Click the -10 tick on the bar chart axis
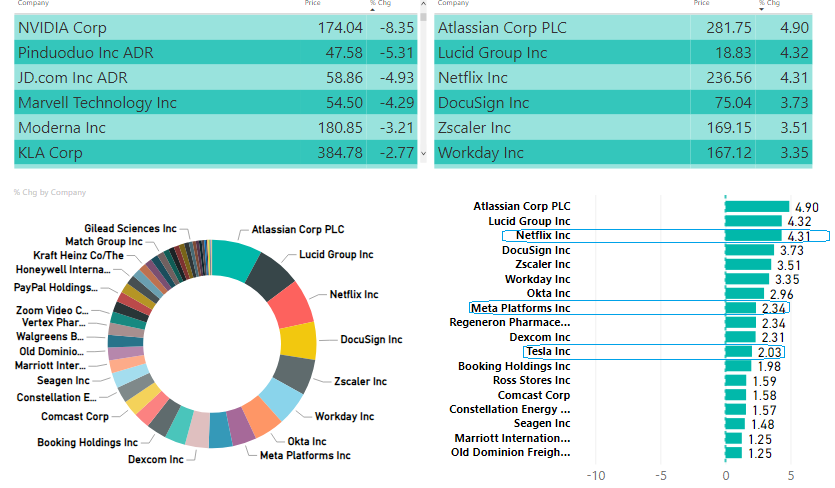 tap(595, 476)
